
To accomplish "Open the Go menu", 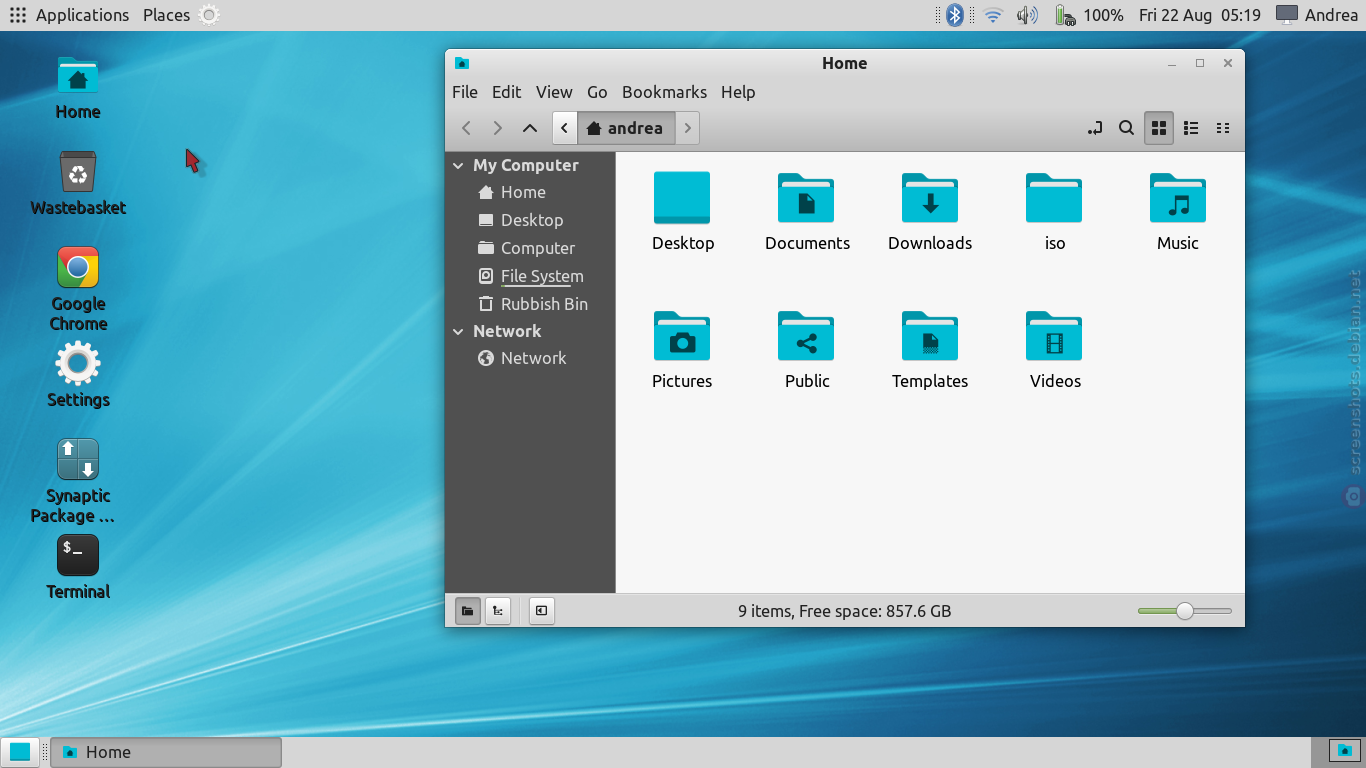I will (x=597, y=92).
